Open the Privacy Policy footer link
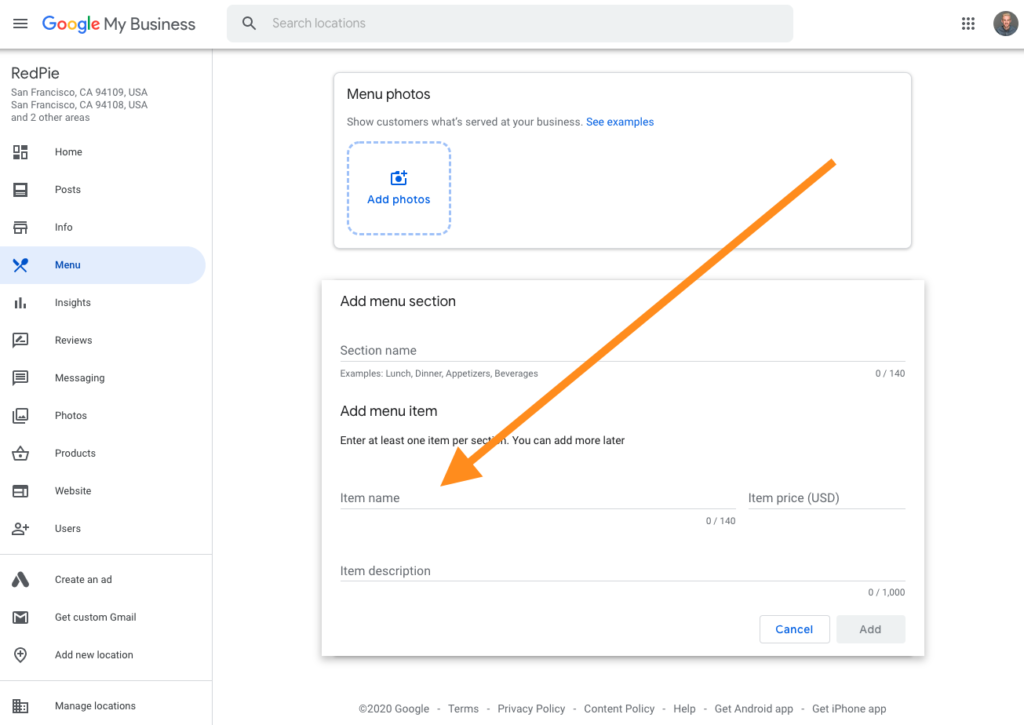This screenshot has width=1024, height=725. coord(531,709)
